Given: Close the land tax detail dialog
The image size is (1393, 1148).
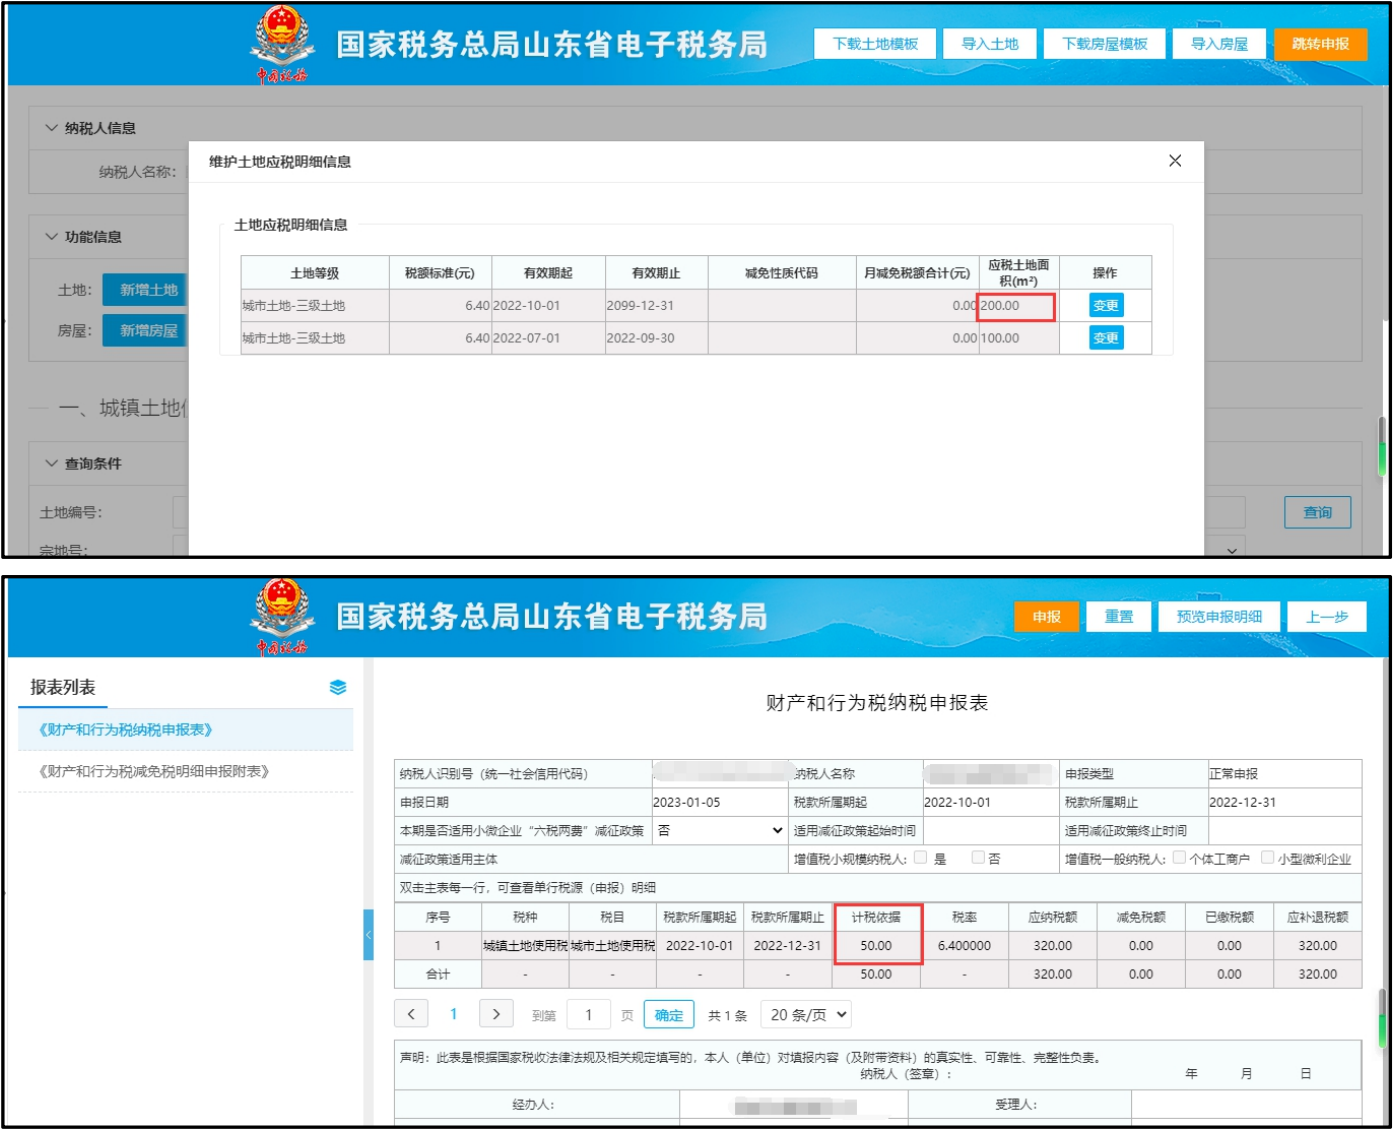Looking at the screenshot, I should (1175, 161).
